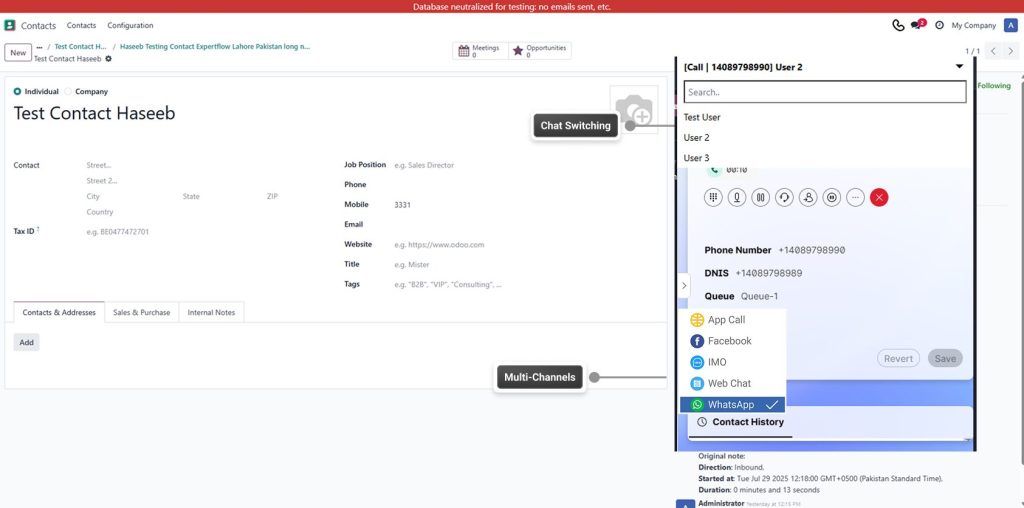Select the Individual radio option
Viewport: 1024px width, 508px height.
(x=17, y=91)
